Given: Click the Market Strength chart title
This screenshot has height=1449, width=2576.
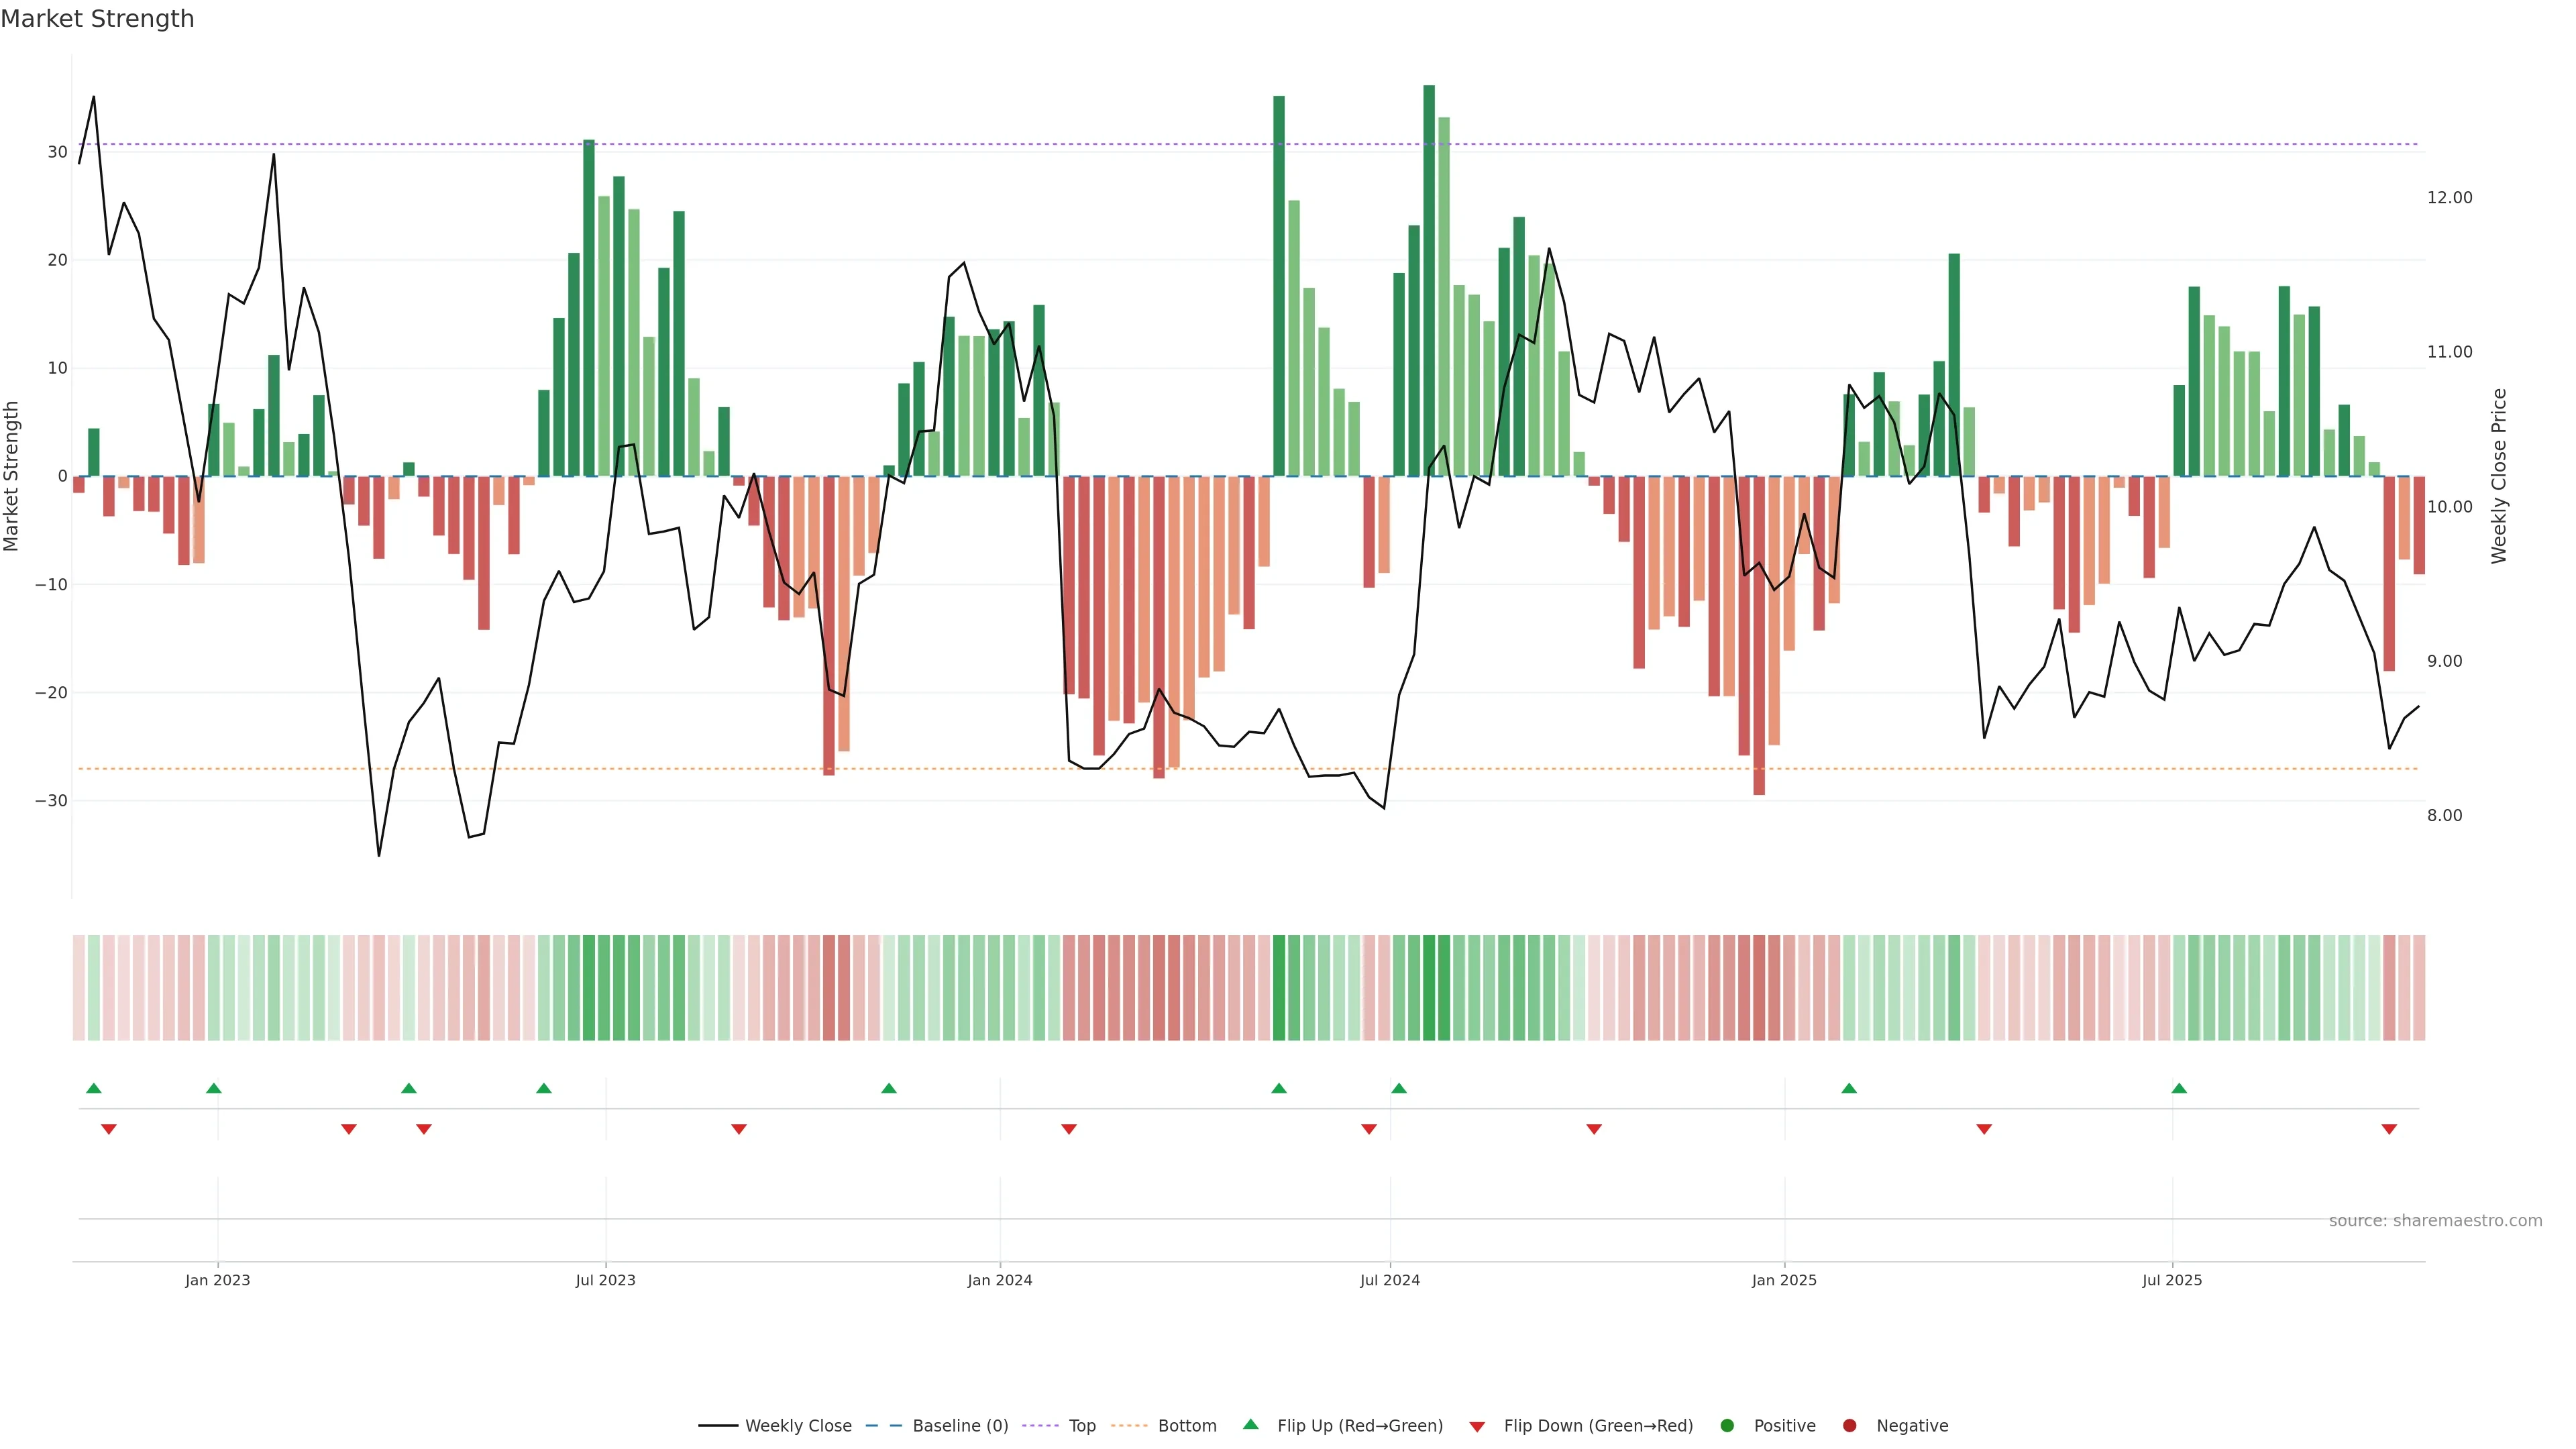Looking at the screenshot, I should point(97,19).
